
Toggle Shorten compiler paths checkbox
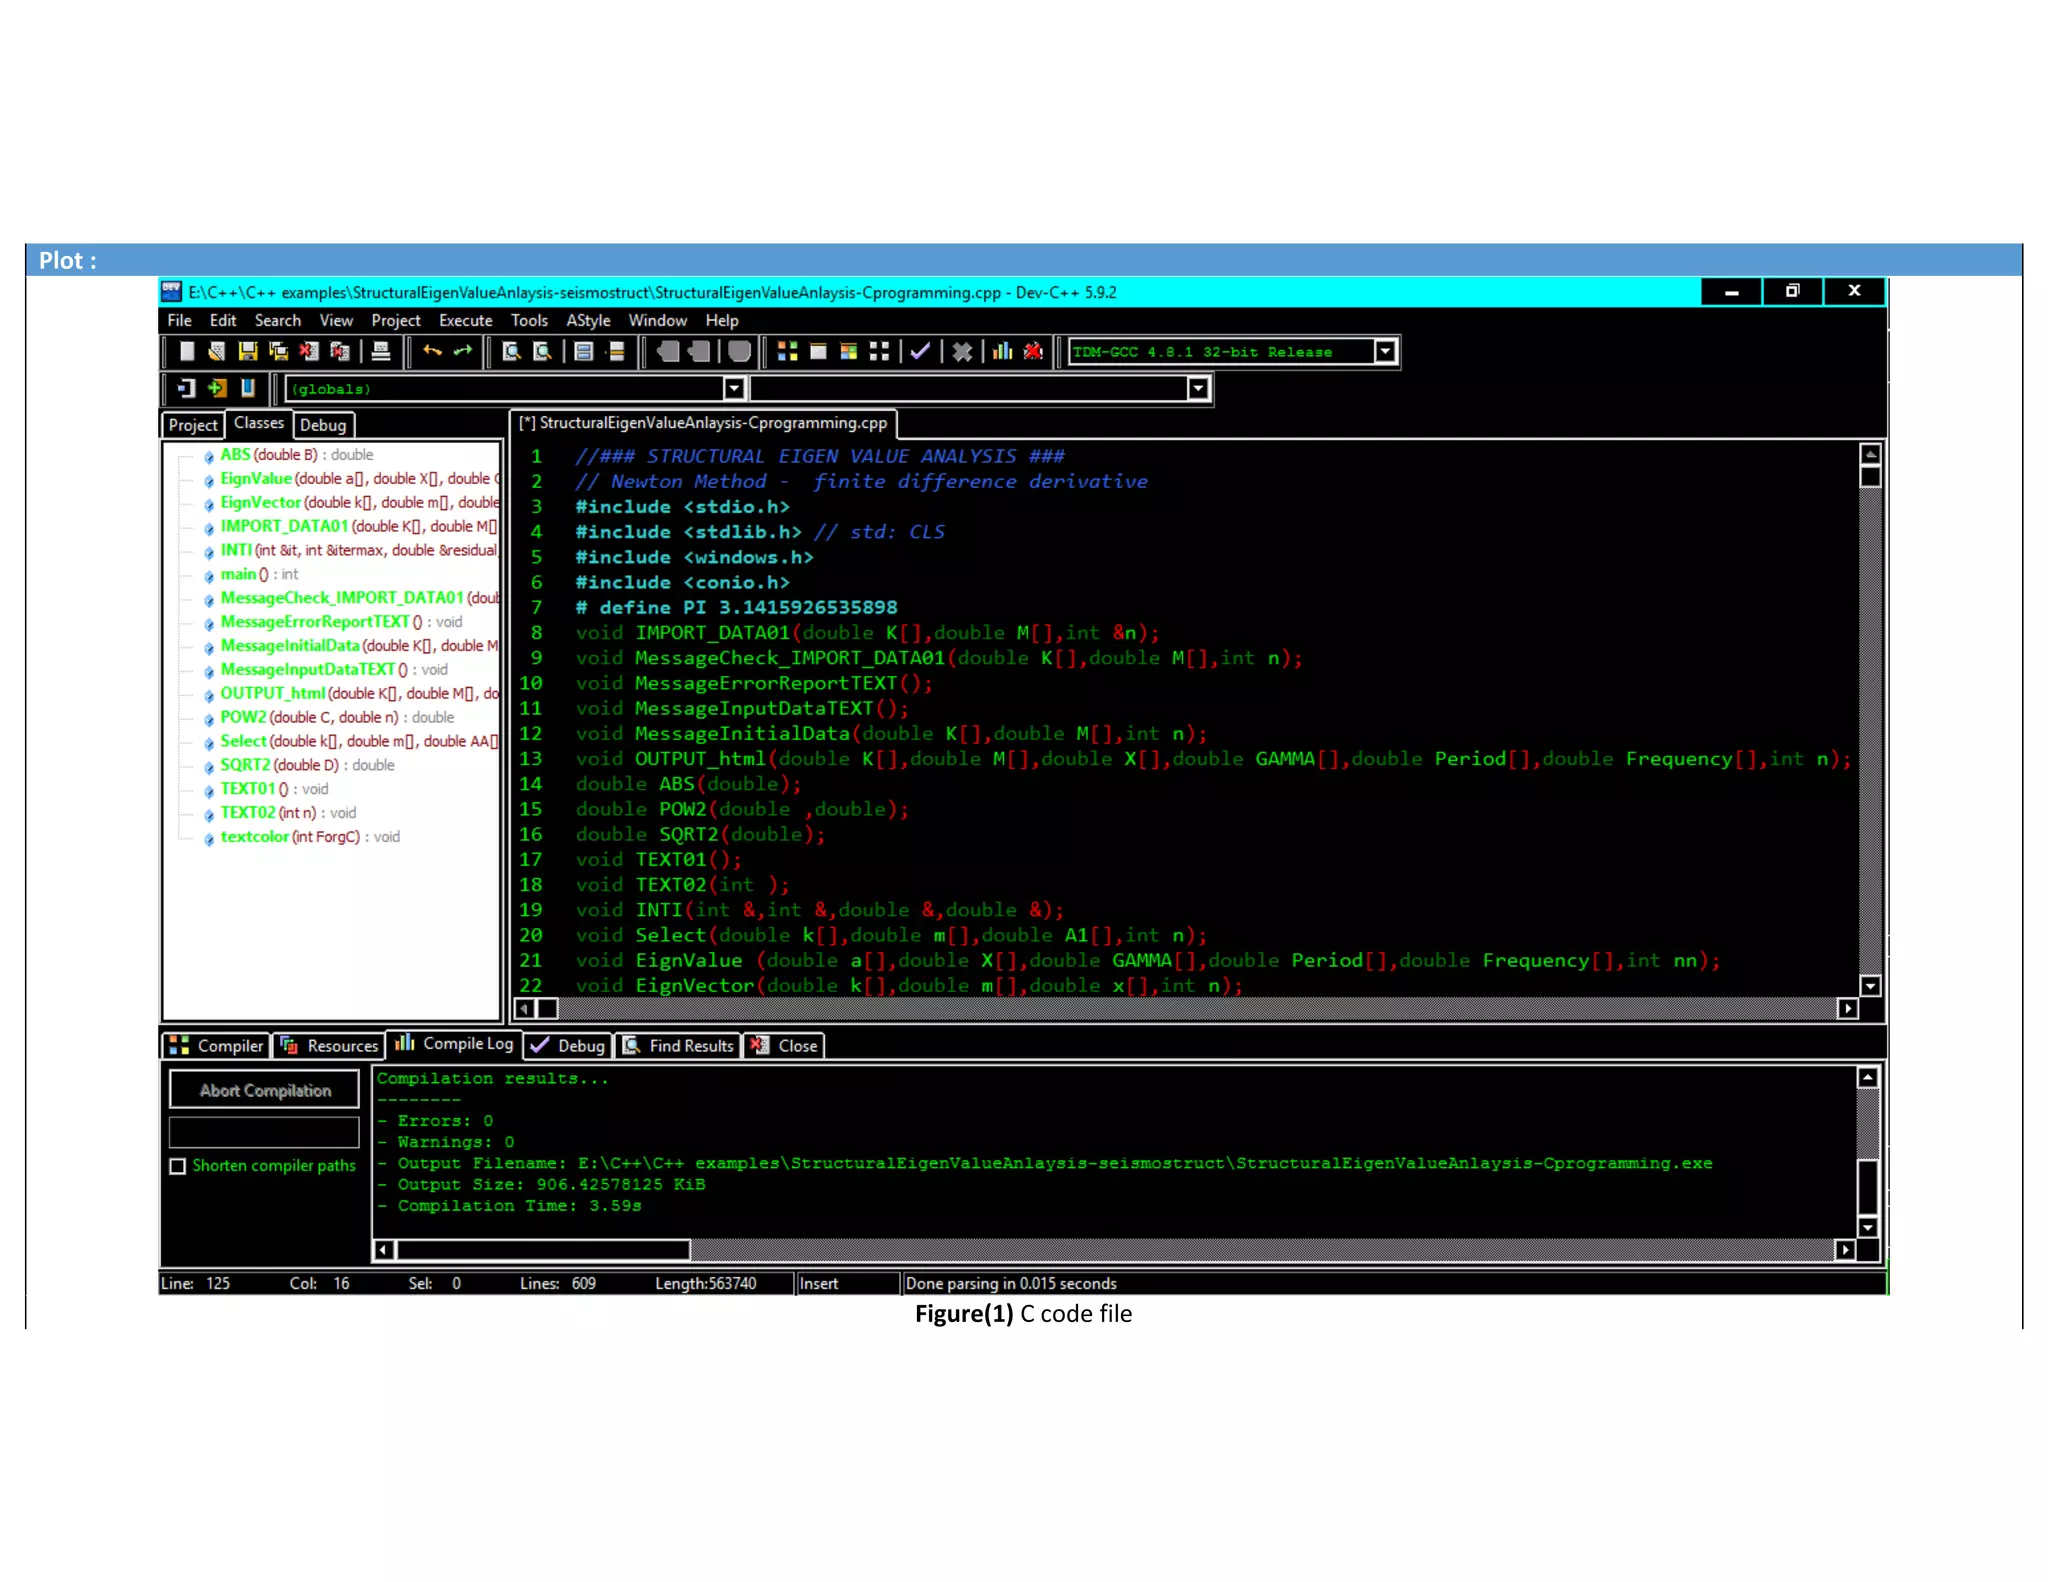(x=178, y=1166)
